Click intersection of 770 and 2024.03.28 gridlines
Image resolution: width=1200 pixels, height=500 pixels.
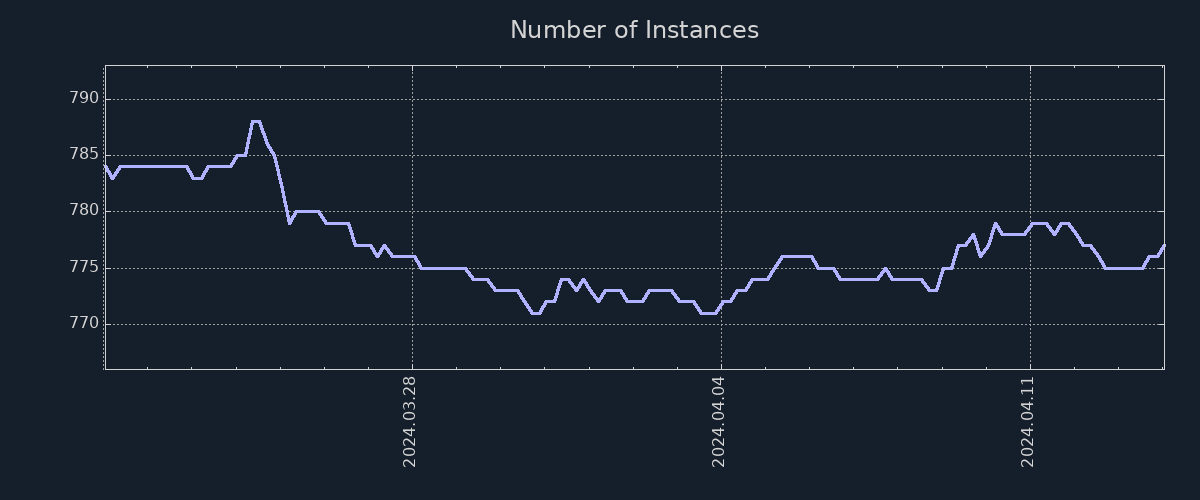click(x=413, y=324)
